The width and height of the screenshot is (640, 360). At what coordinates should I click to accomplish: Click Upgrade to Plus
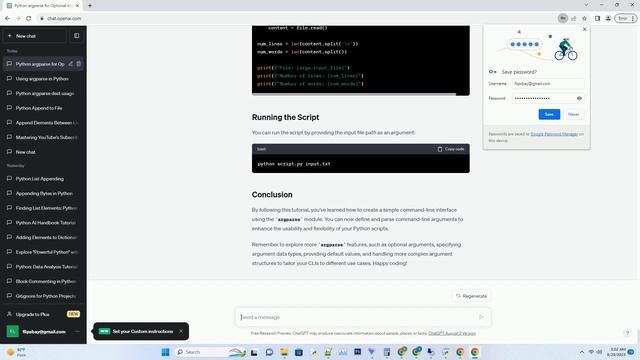[x=43, y=314]
